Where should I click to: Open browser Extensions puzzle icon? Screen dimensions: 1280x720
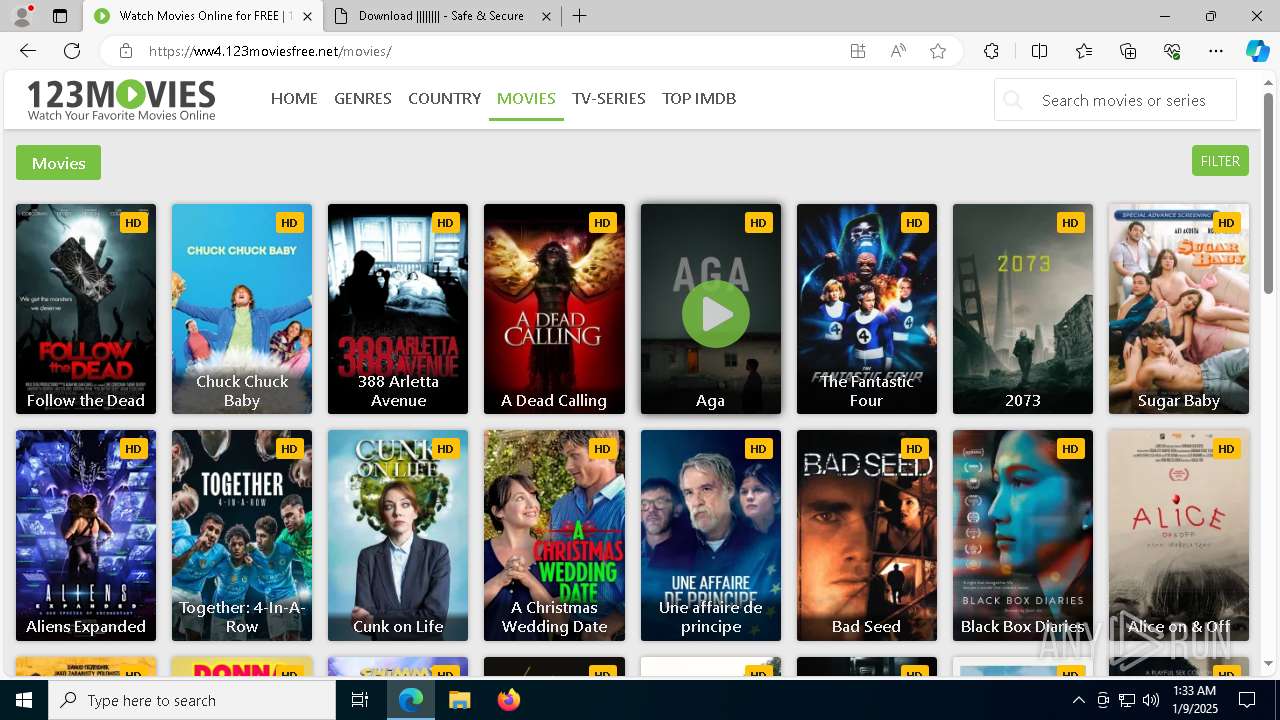point(991,51)
